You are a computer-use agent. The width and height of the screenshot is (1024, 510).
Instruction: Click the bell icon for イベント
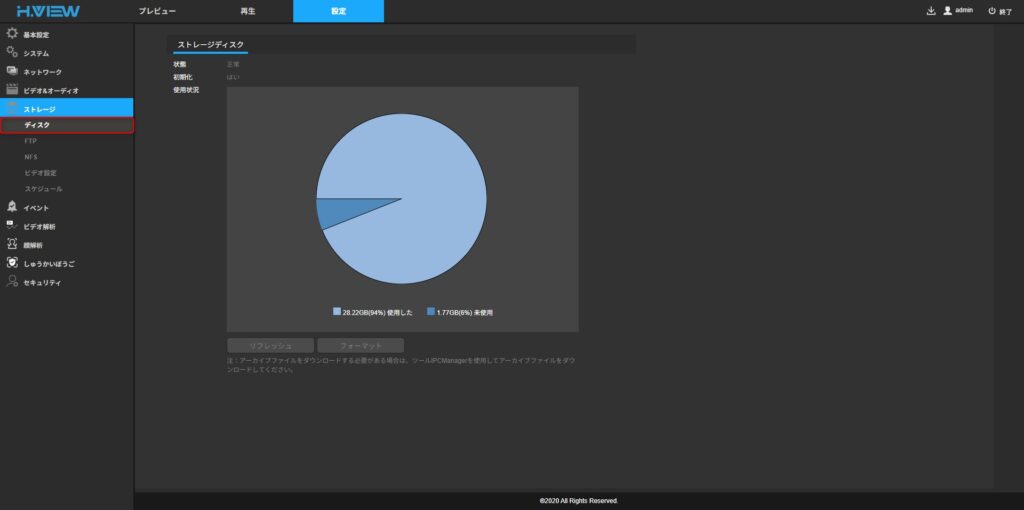[x=12, y=207]
